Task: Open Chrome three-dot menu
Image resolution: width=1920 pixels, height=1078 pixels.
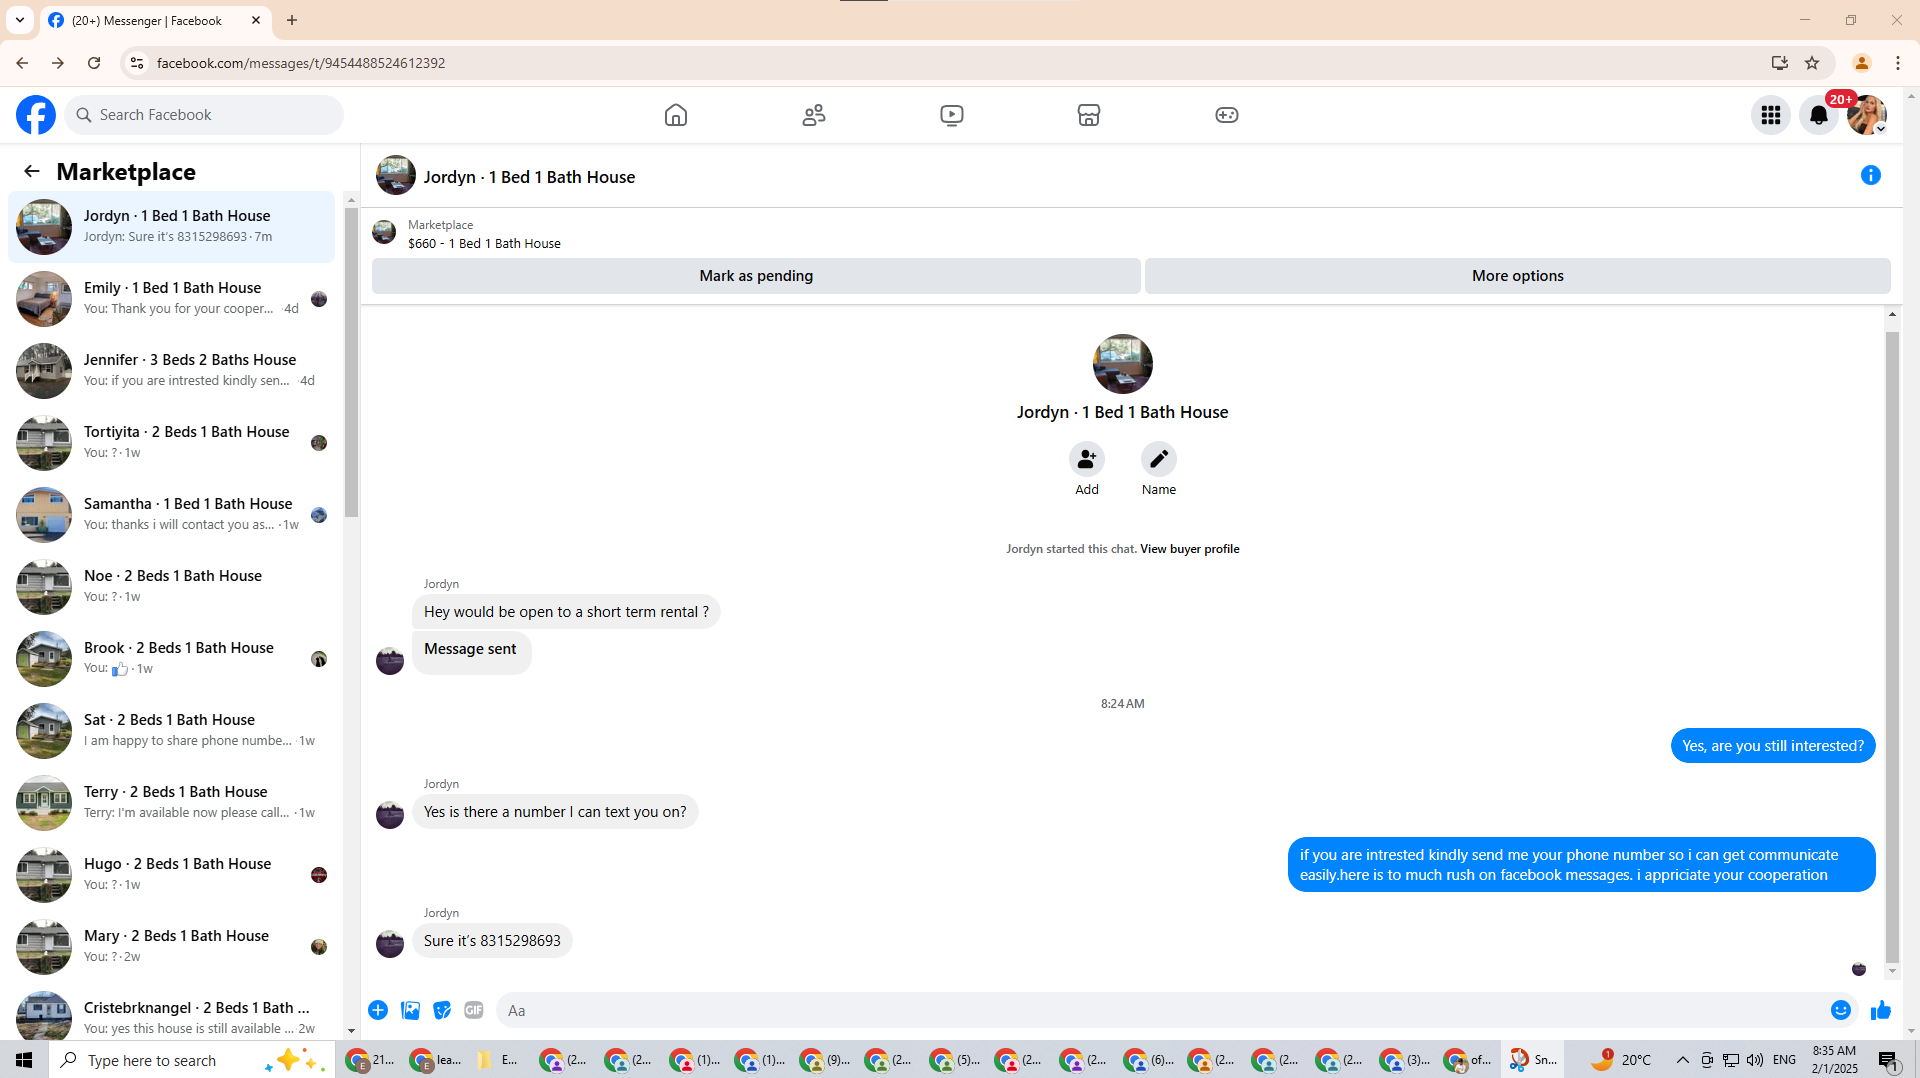Action: (1898, 63)
